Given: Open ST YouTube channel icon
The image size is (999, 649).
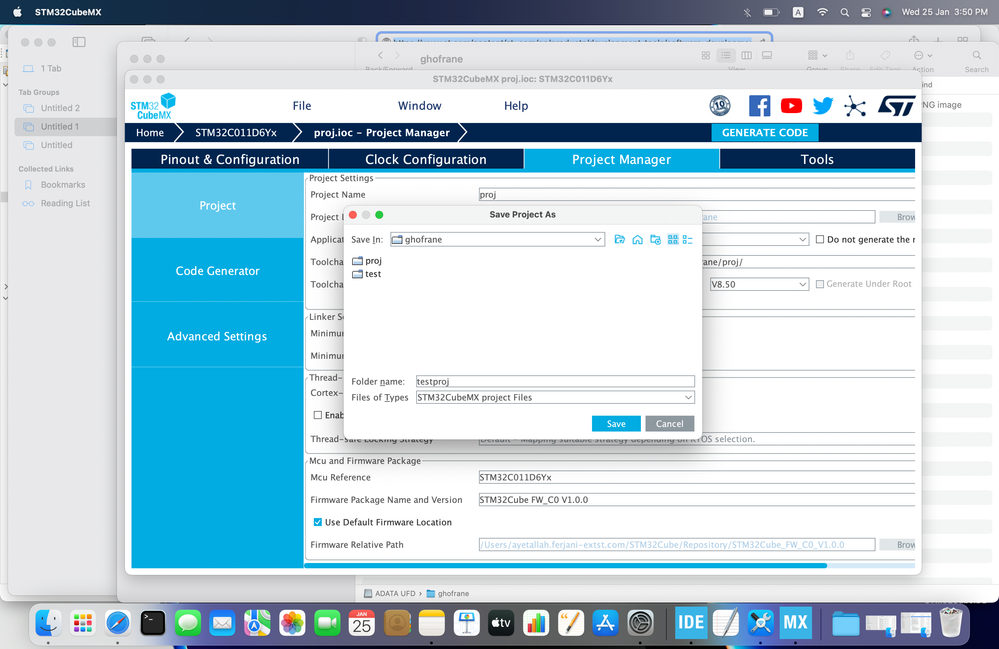Looking at the screenshot, I should 791,106.
